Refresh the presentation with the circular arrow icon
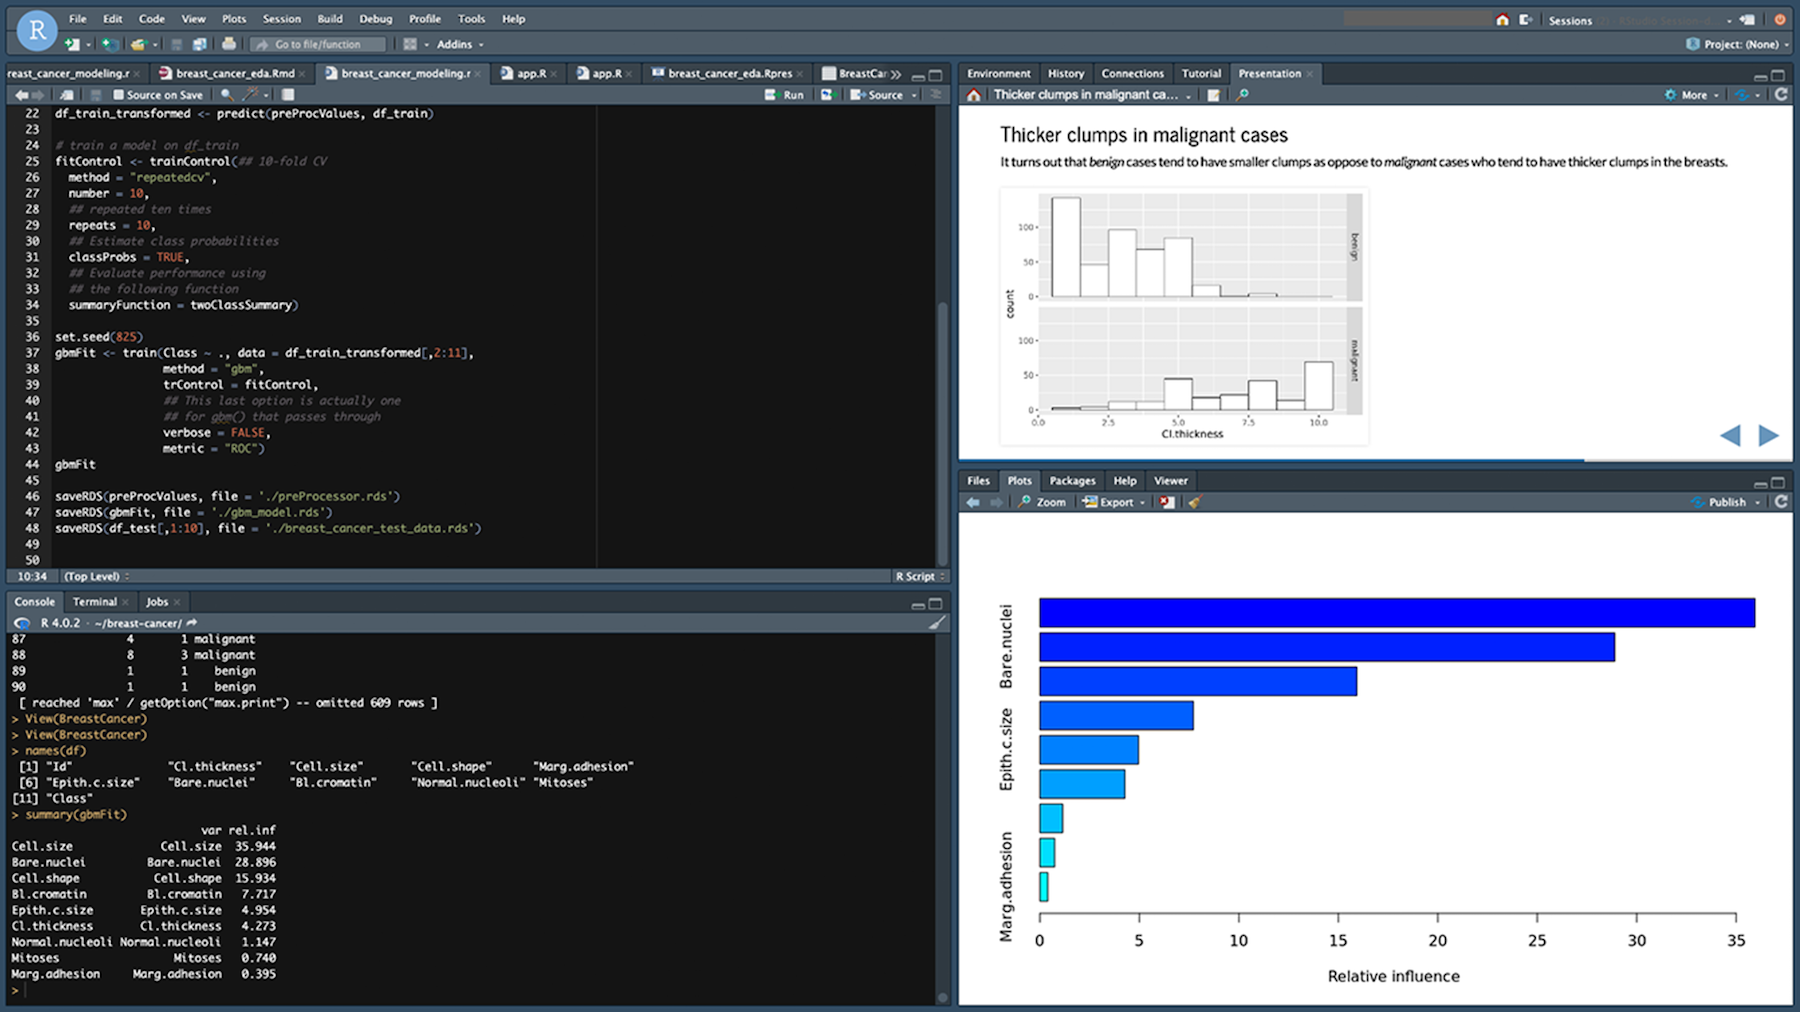Viewport: 1800px width, 1012px height. tap(1782, 94)
